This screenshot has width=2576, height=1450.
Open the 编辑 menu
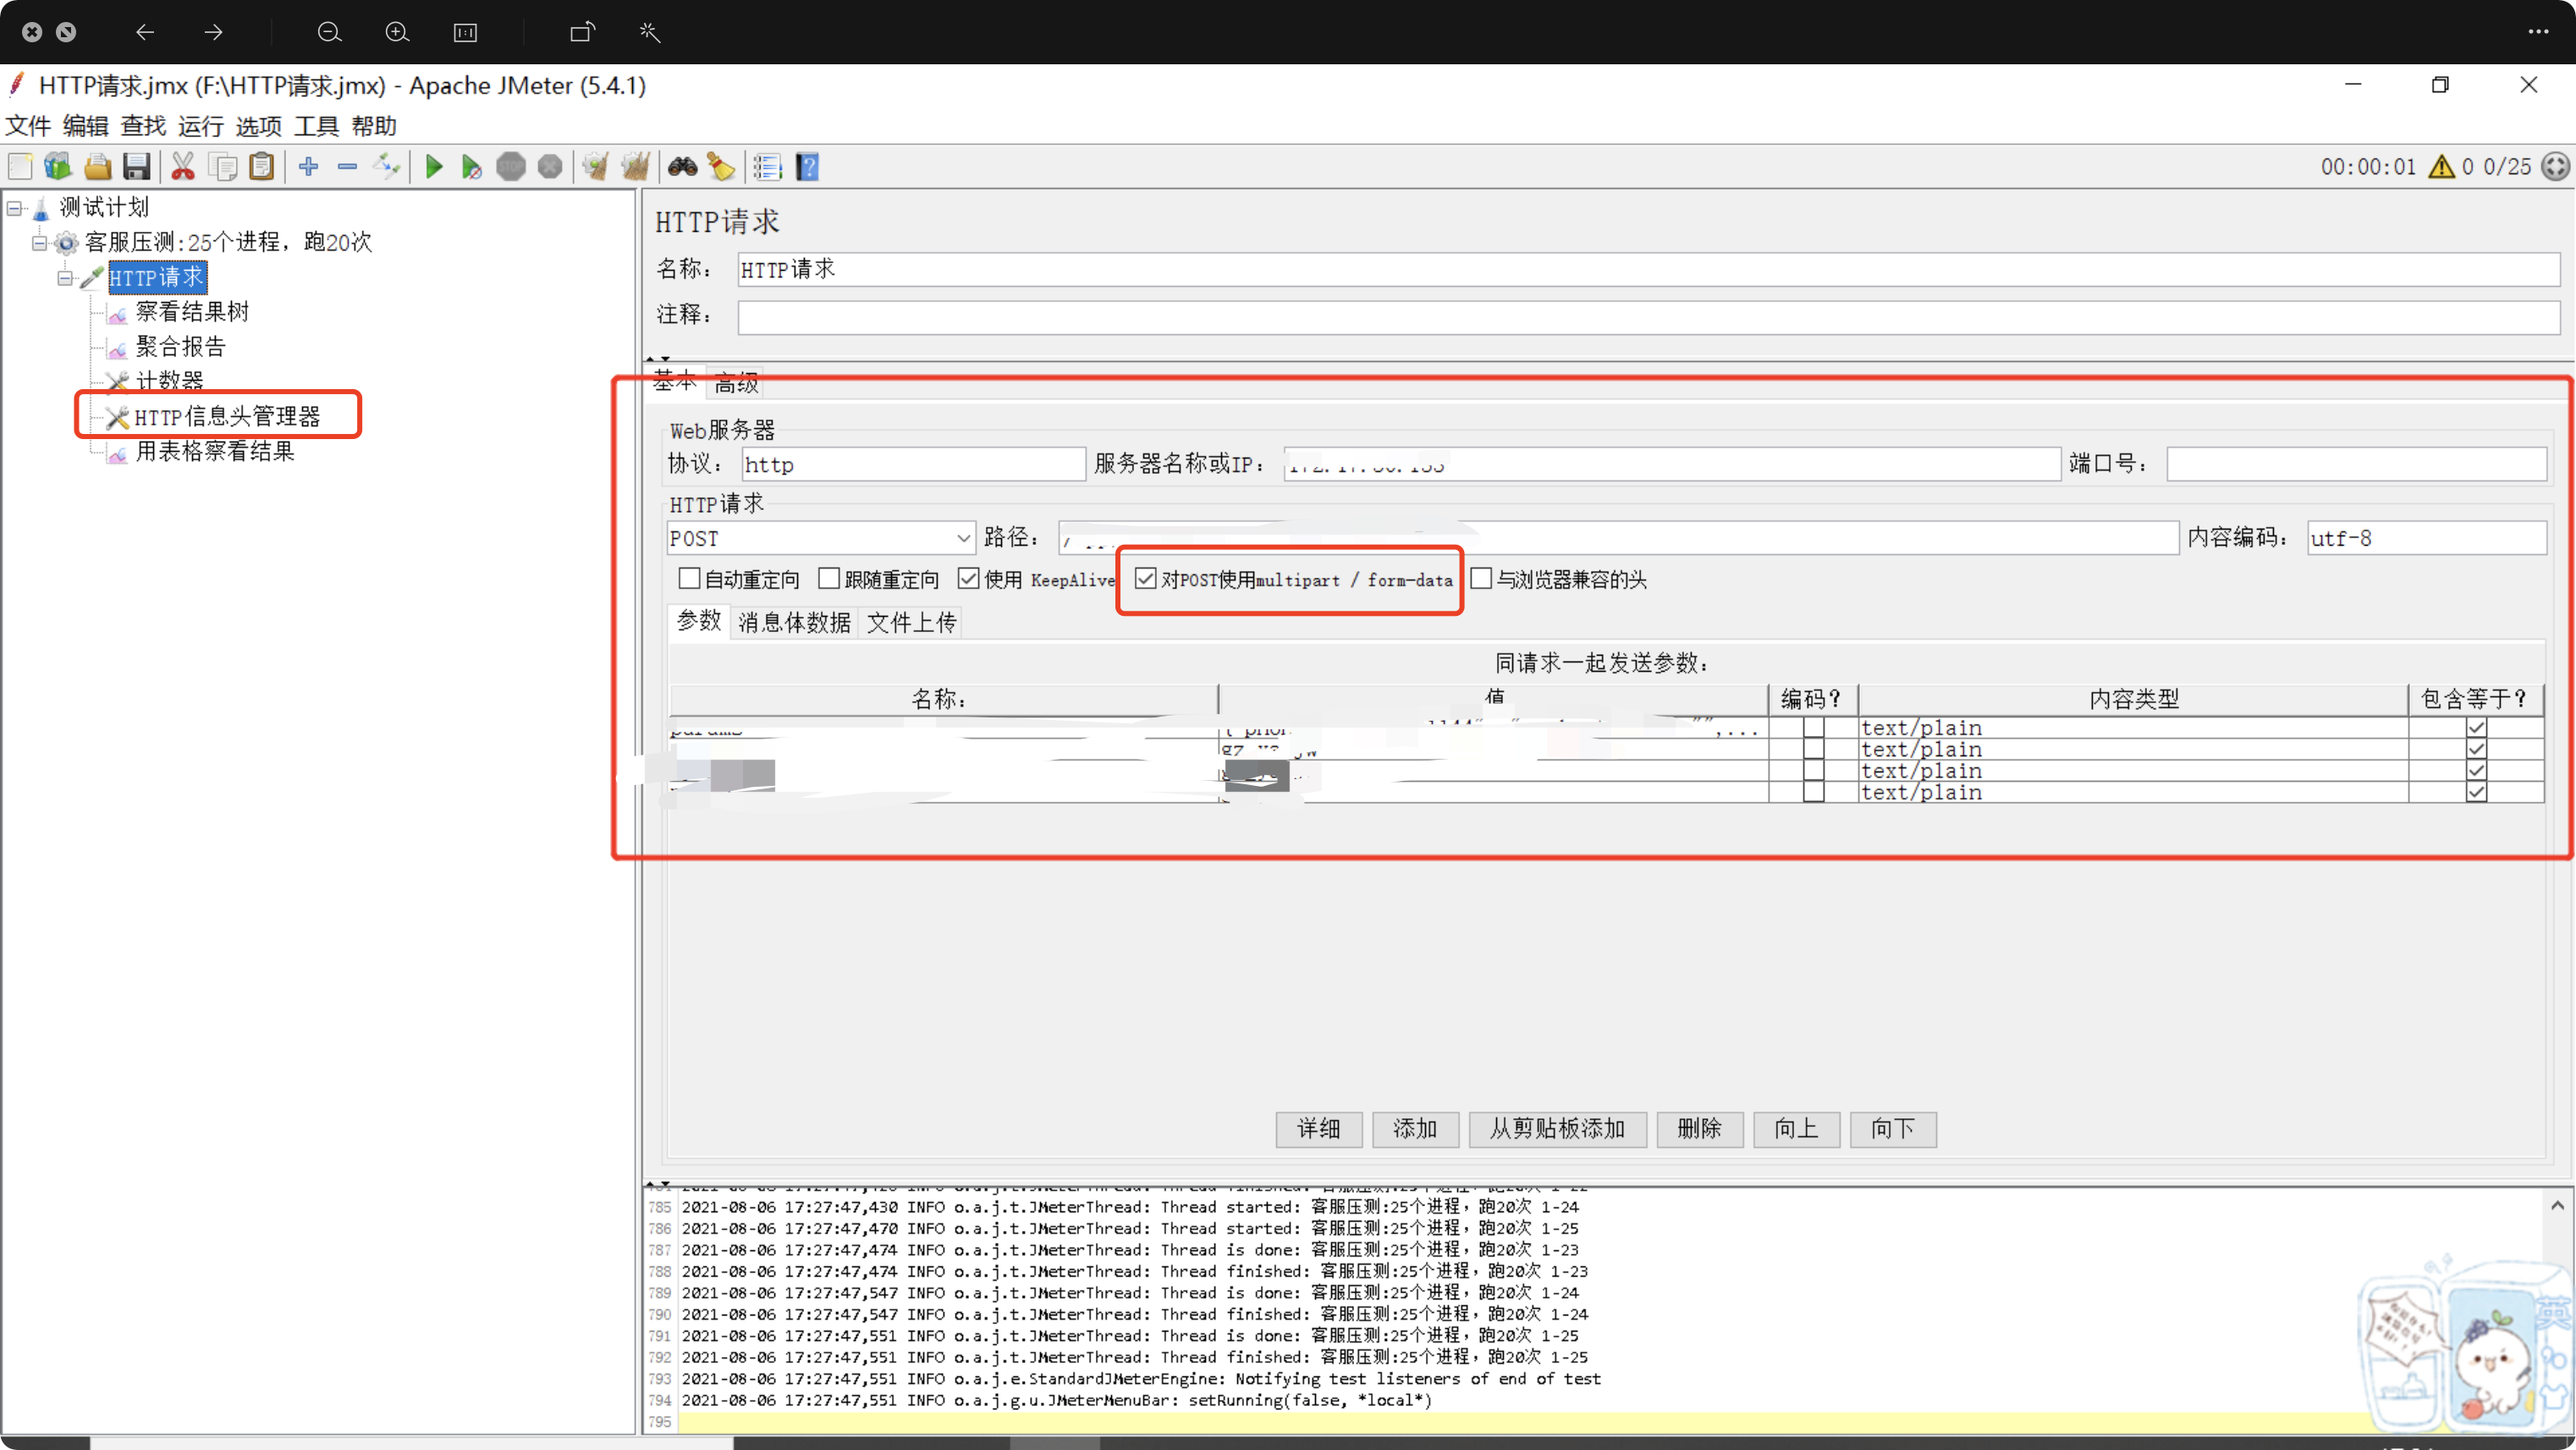[x=86, y=126]
